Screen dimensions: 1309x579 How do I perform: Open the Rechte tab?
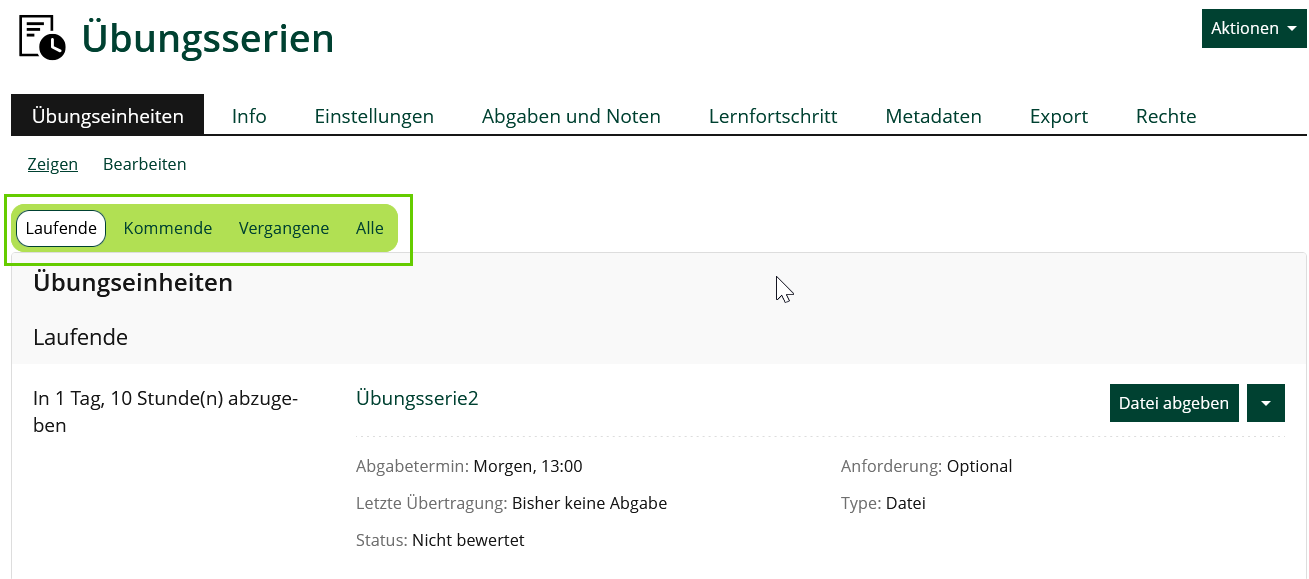[1166, 116]
